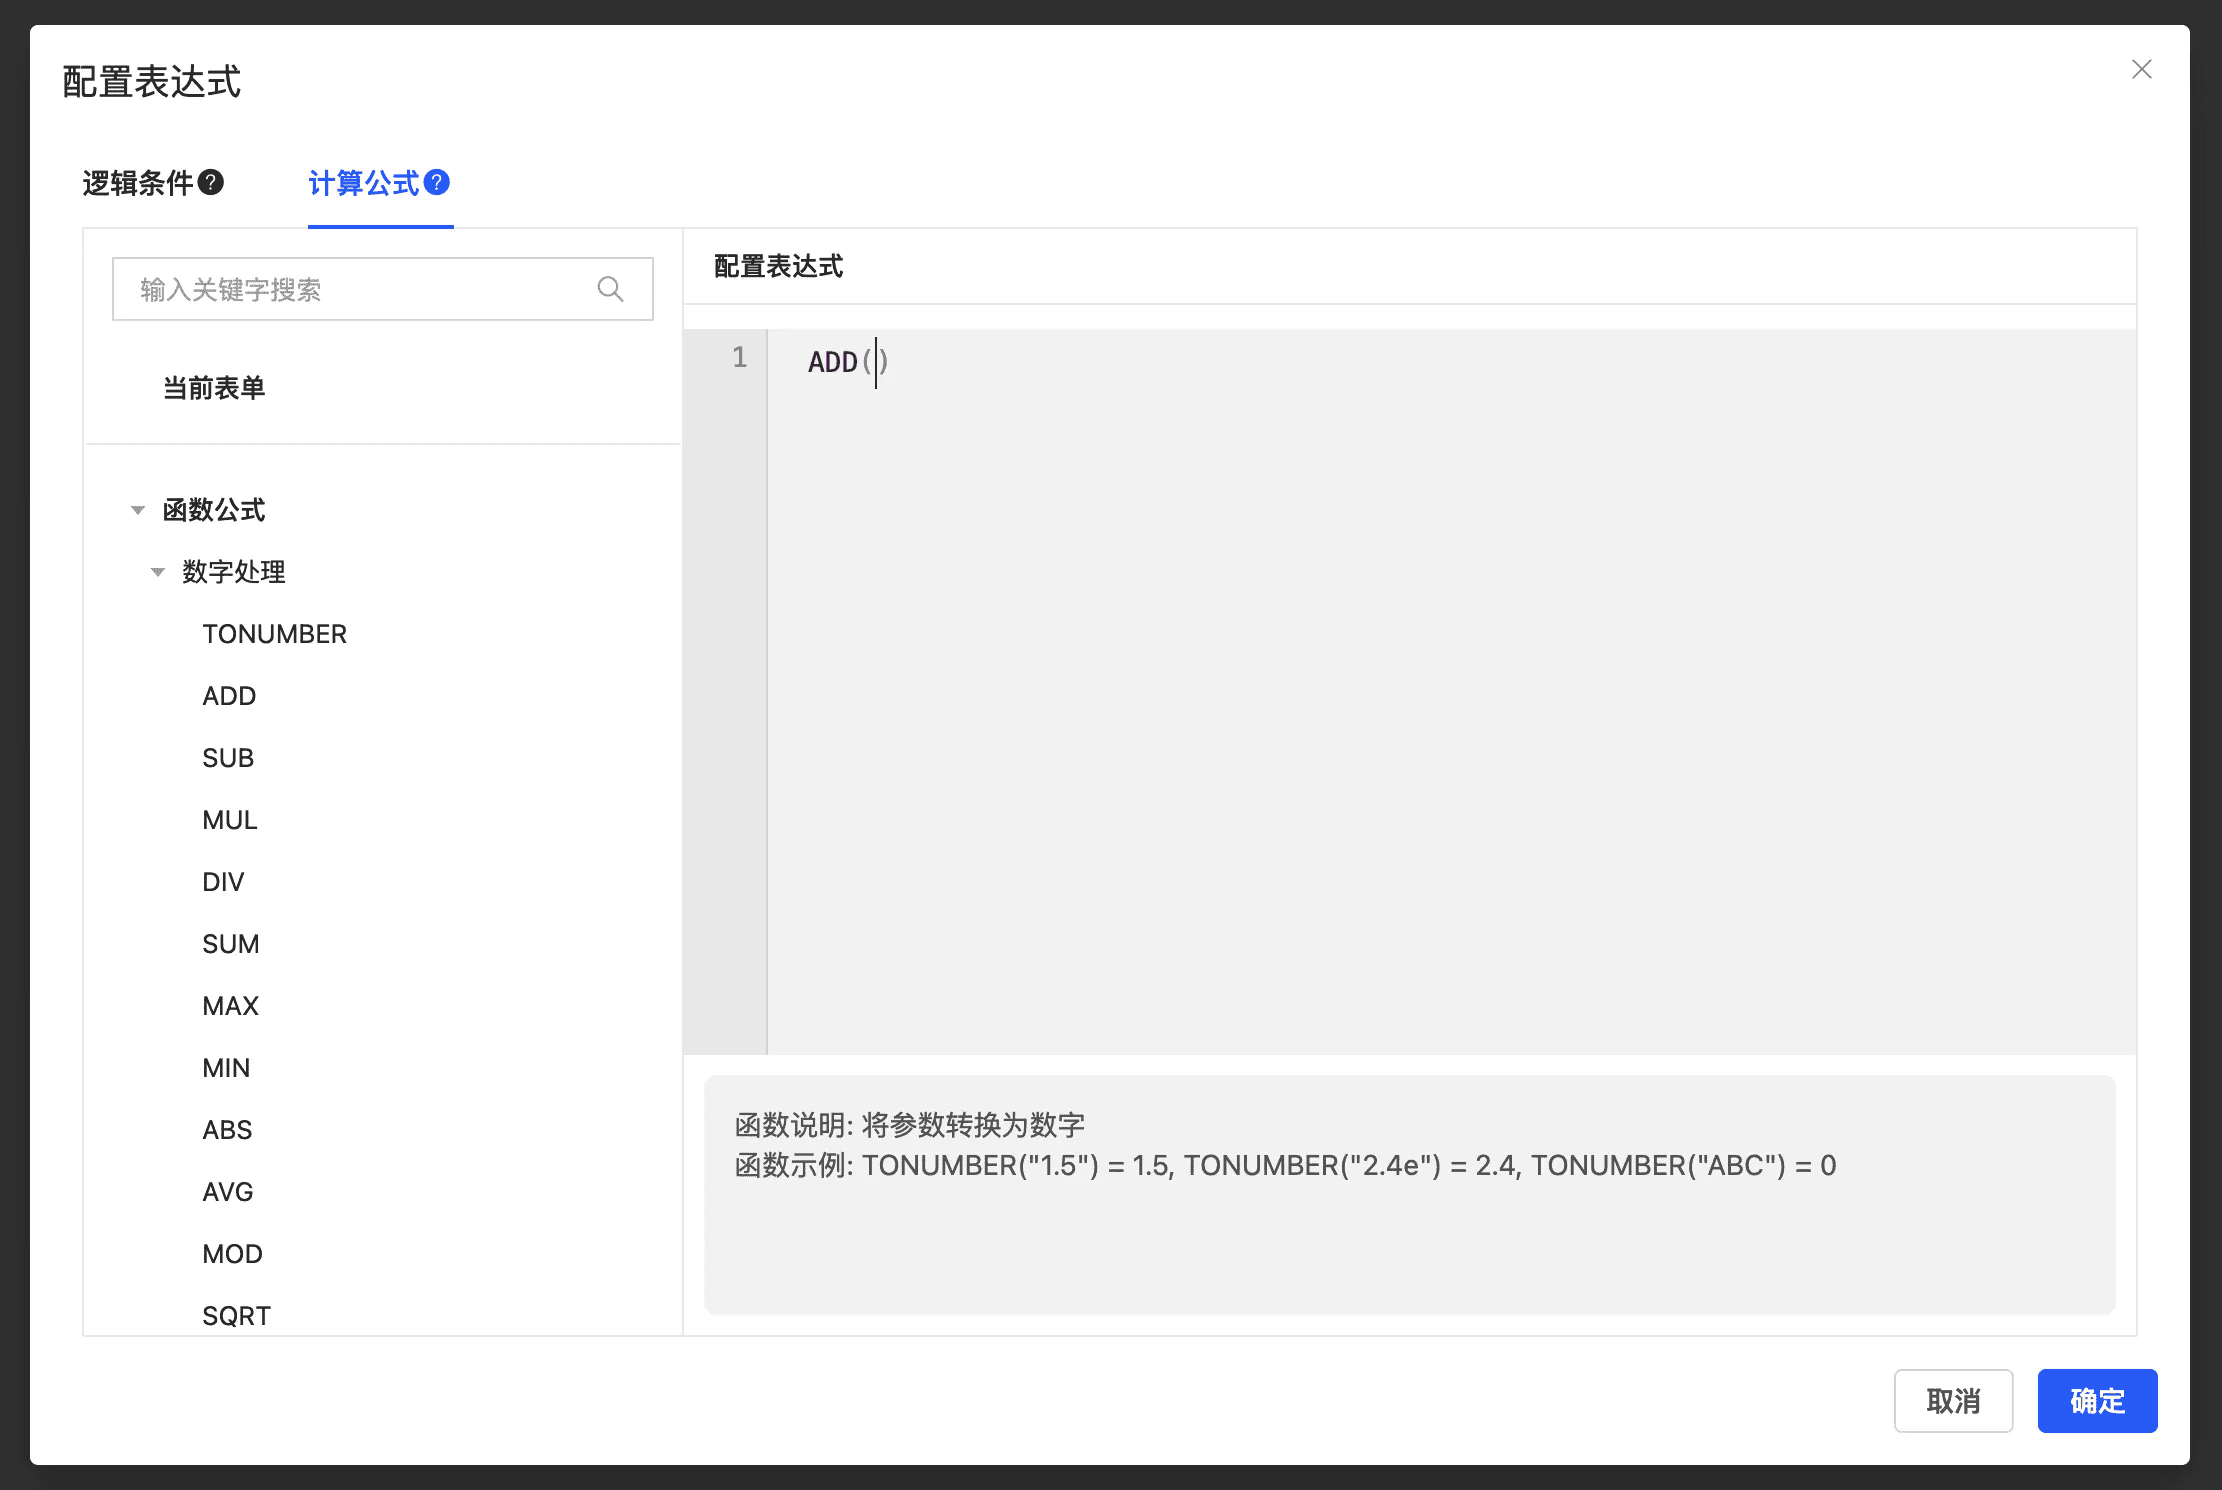This screenshot has width=2222, height=1490.
Task: Close the 配置表达式 dialog
Action: coord(2141,70)
